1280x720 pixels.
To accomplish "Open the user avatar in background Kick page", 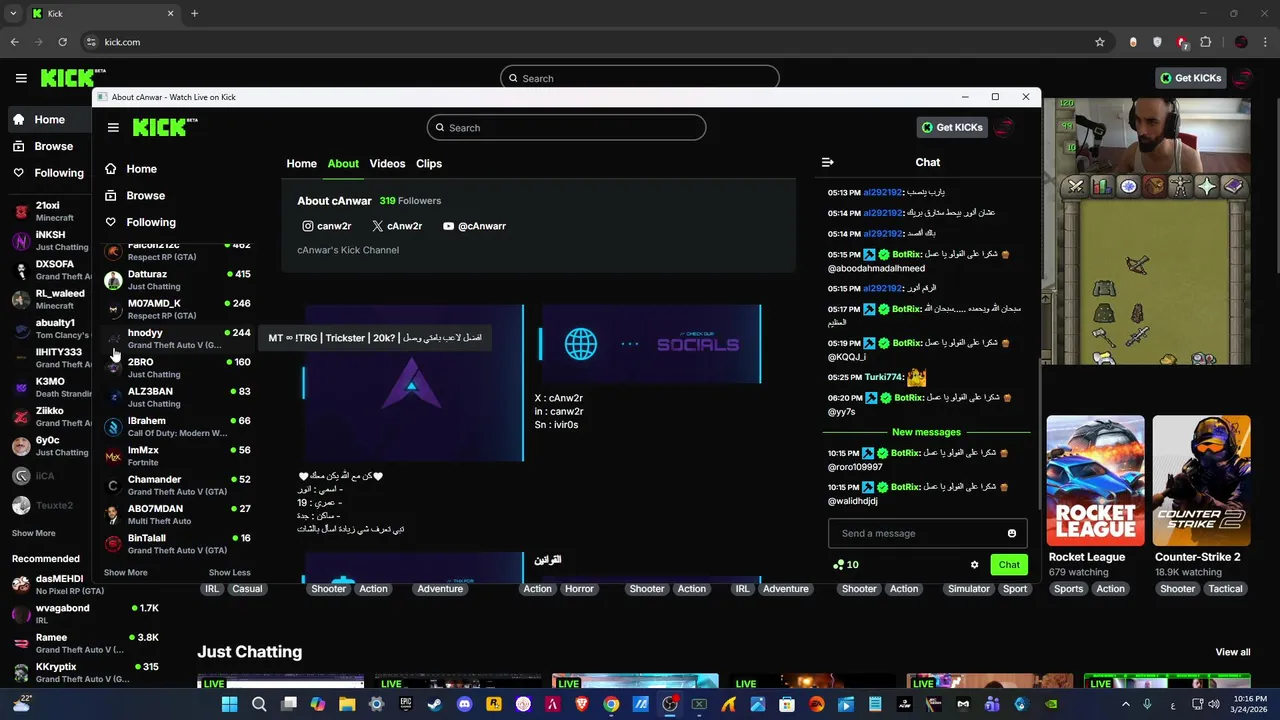I will pyautogui.click(x=1244, y=77).
